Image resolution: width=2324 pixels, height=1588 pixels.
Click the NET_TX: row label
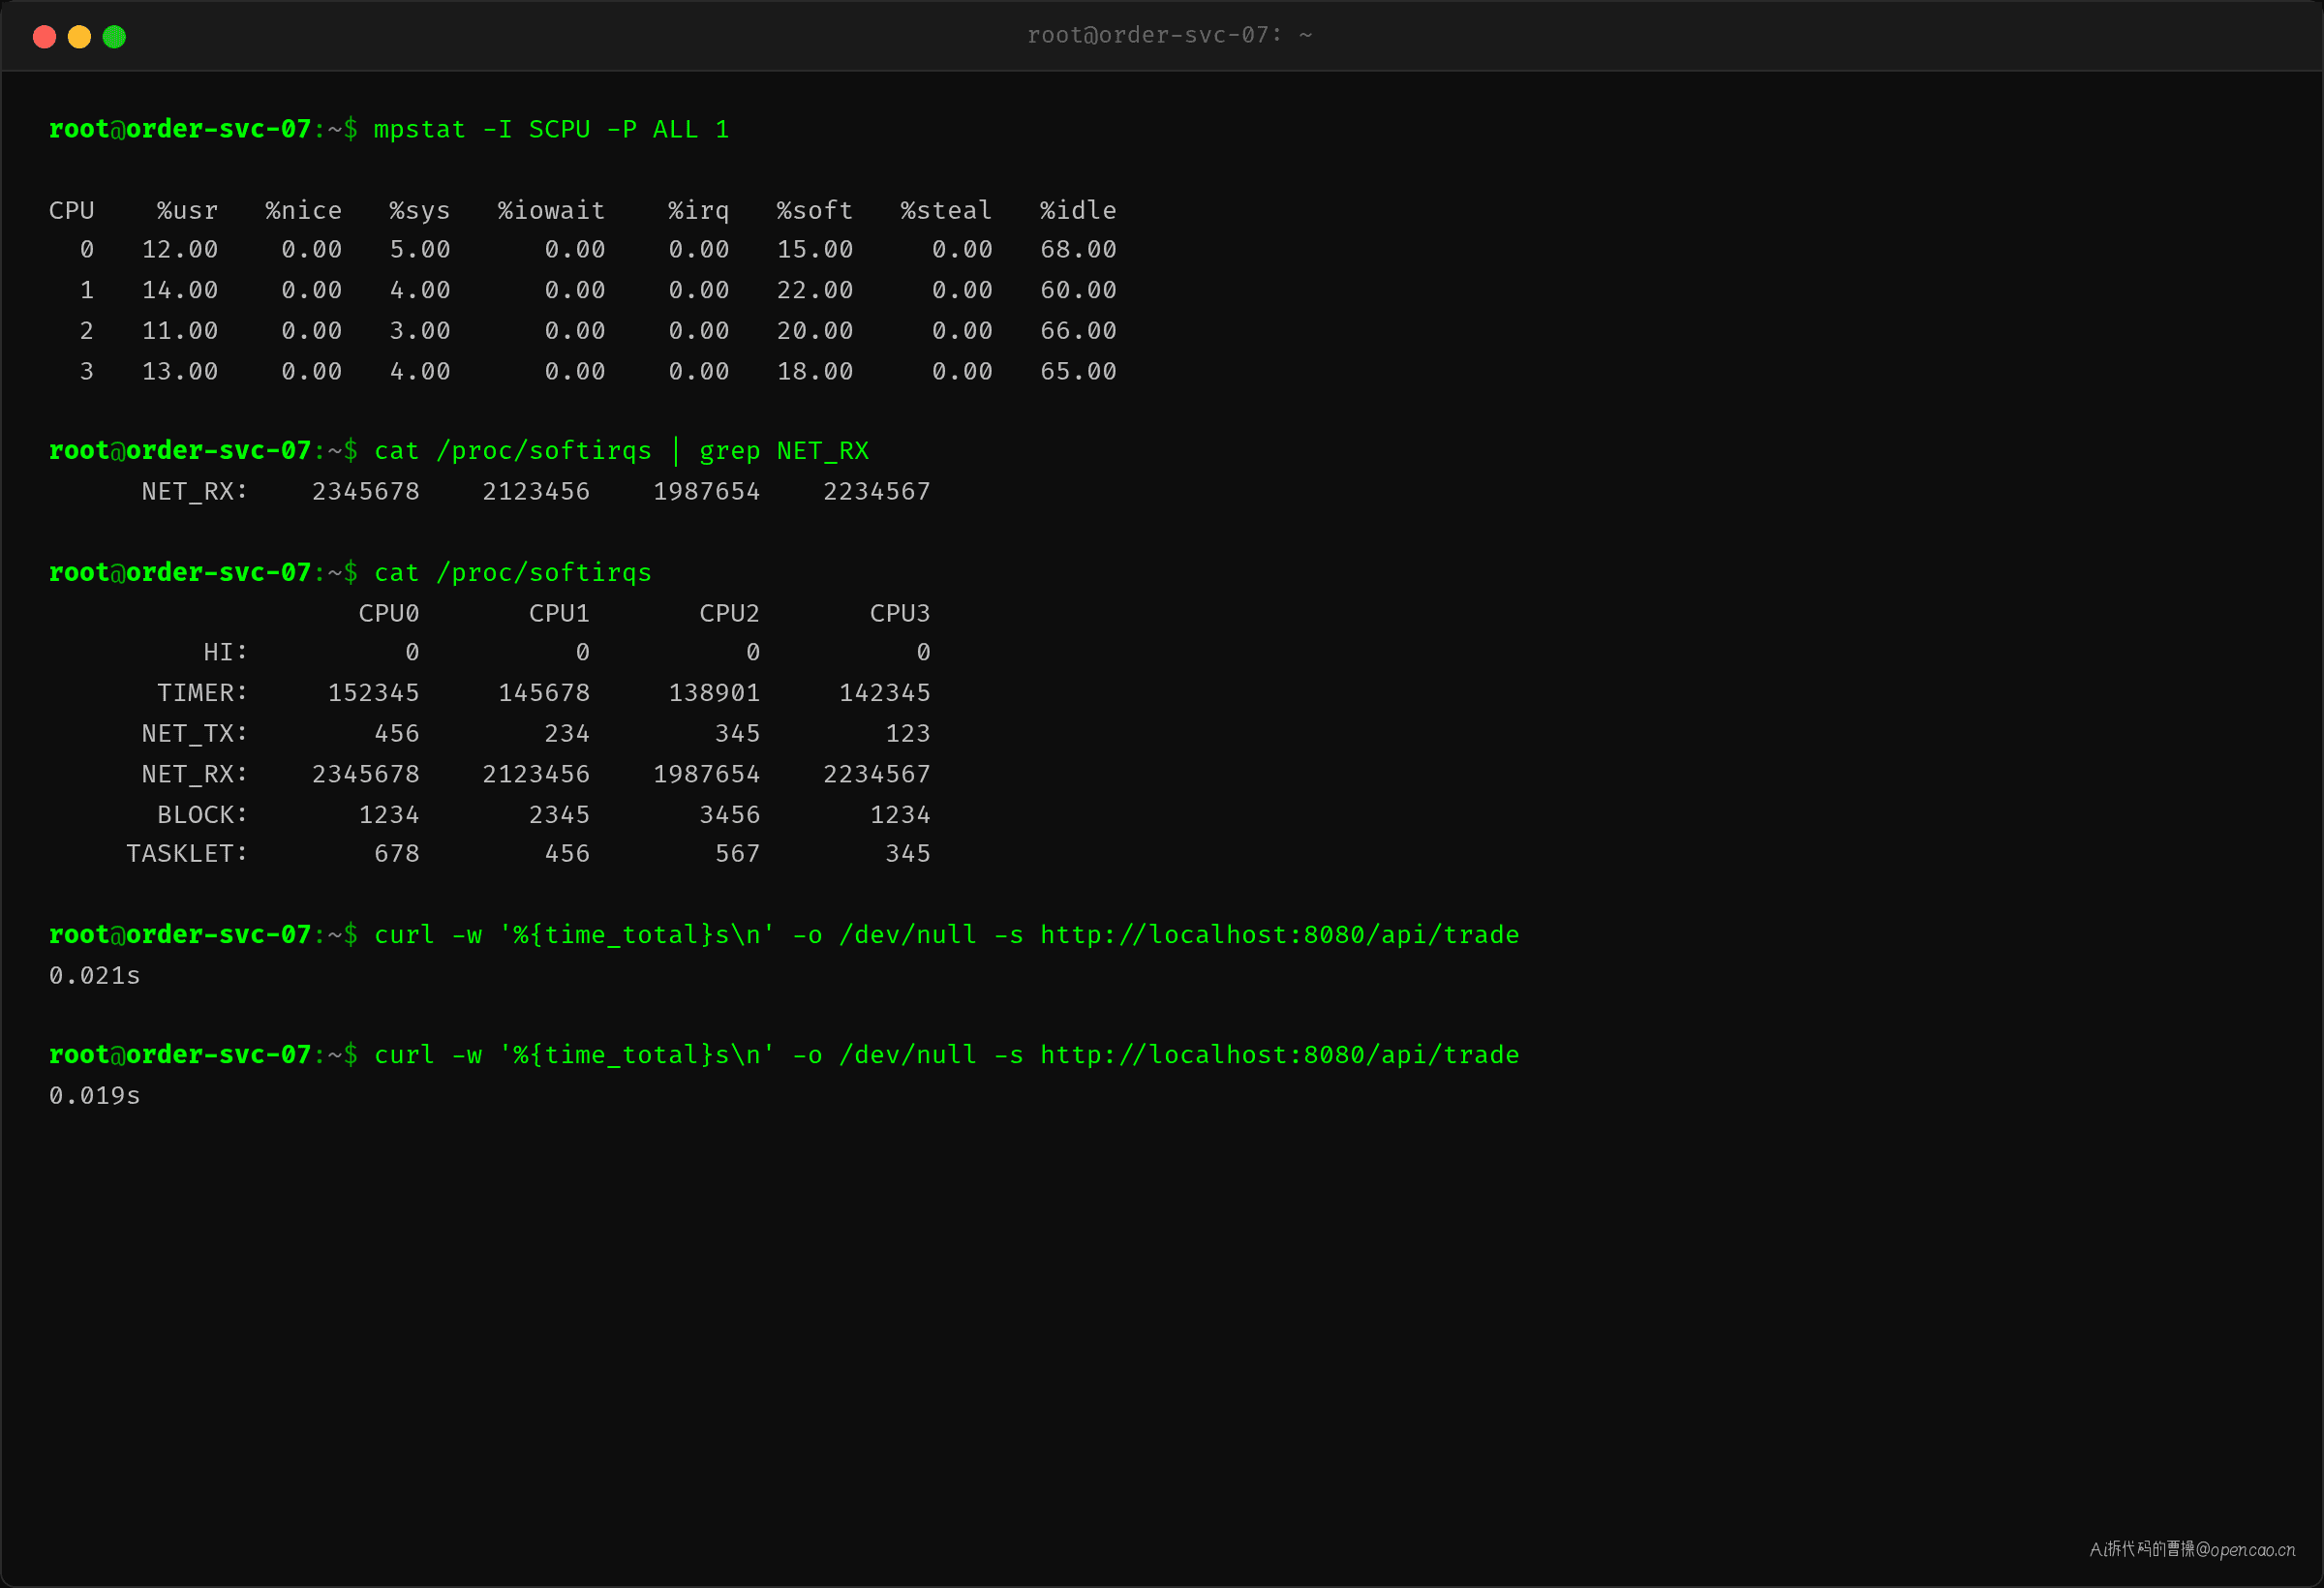pyautogui.click(x=194, y=734)
